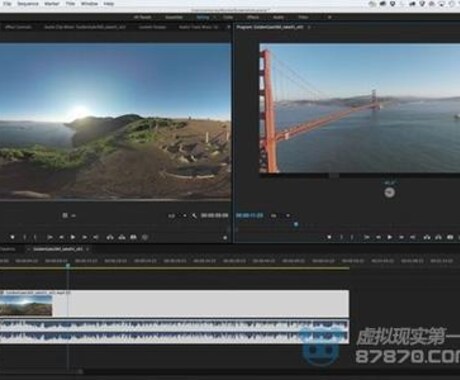
Task: Open the Source monitor button editor
Action: [x=225, y=238]
